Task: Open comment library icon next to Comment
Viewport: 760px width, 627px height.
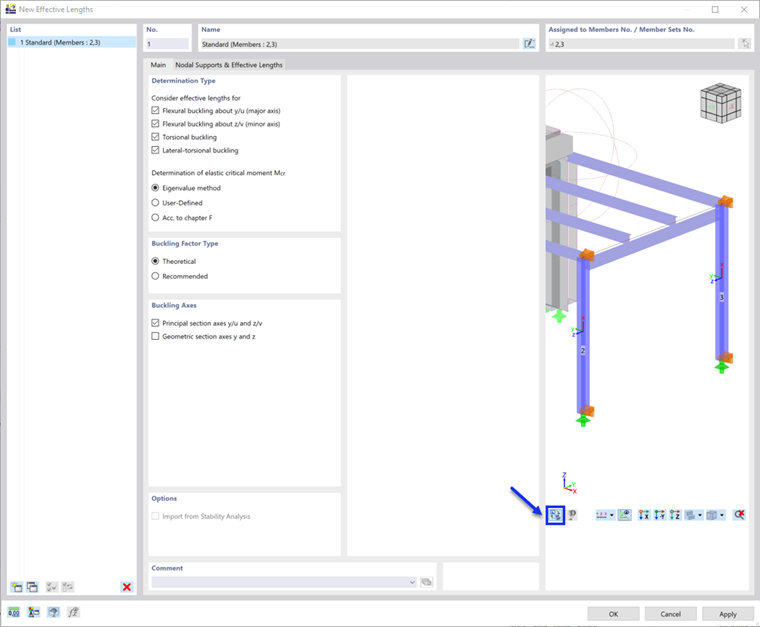Action: point(427,581)
